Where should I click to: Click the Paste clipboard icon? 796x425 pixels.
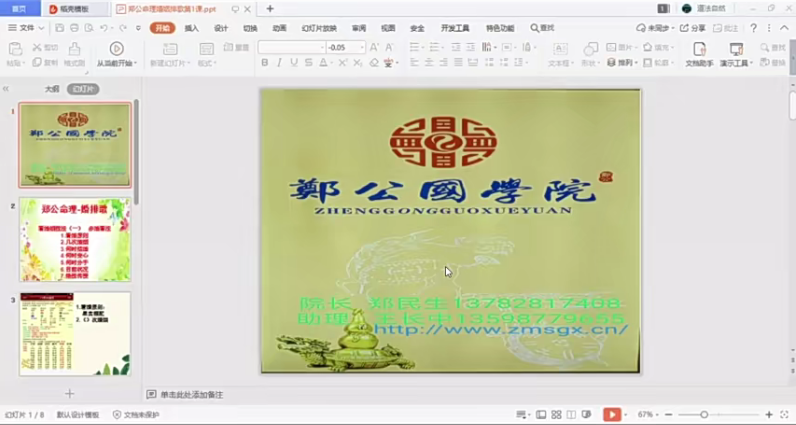(15, 49)
